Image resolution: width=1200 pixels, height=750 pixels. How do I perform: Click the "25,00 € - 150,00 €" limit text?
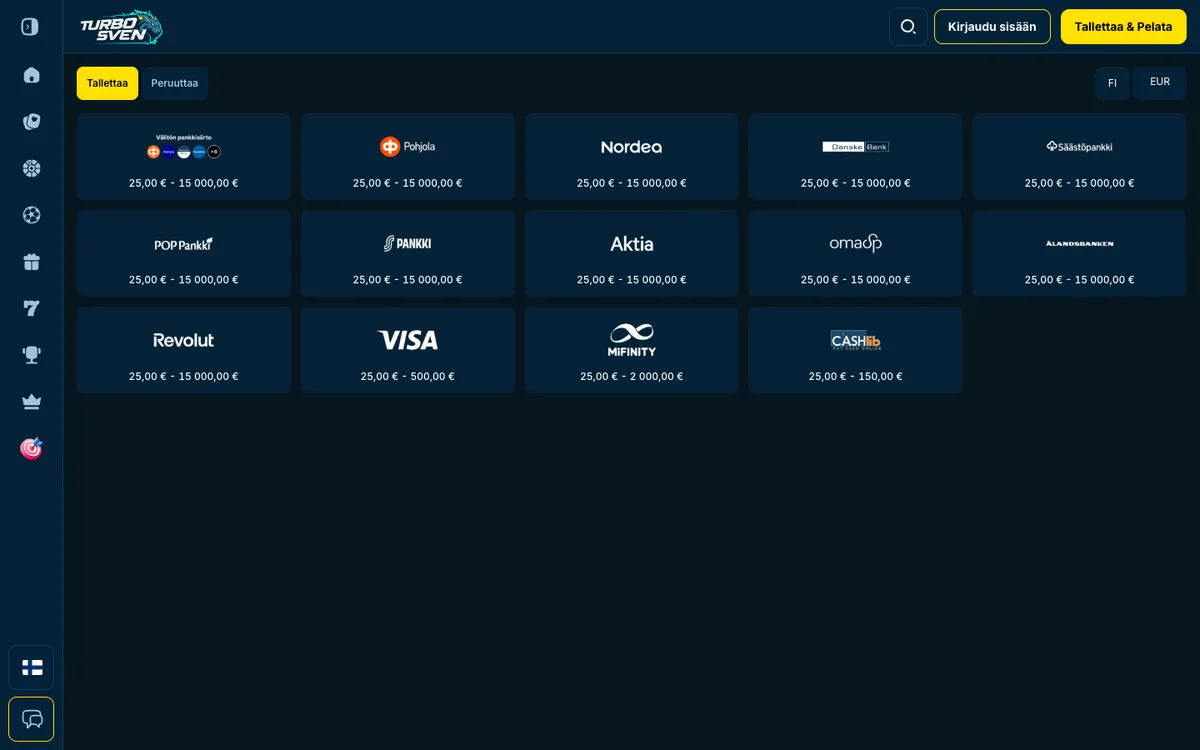coord(855,377)
